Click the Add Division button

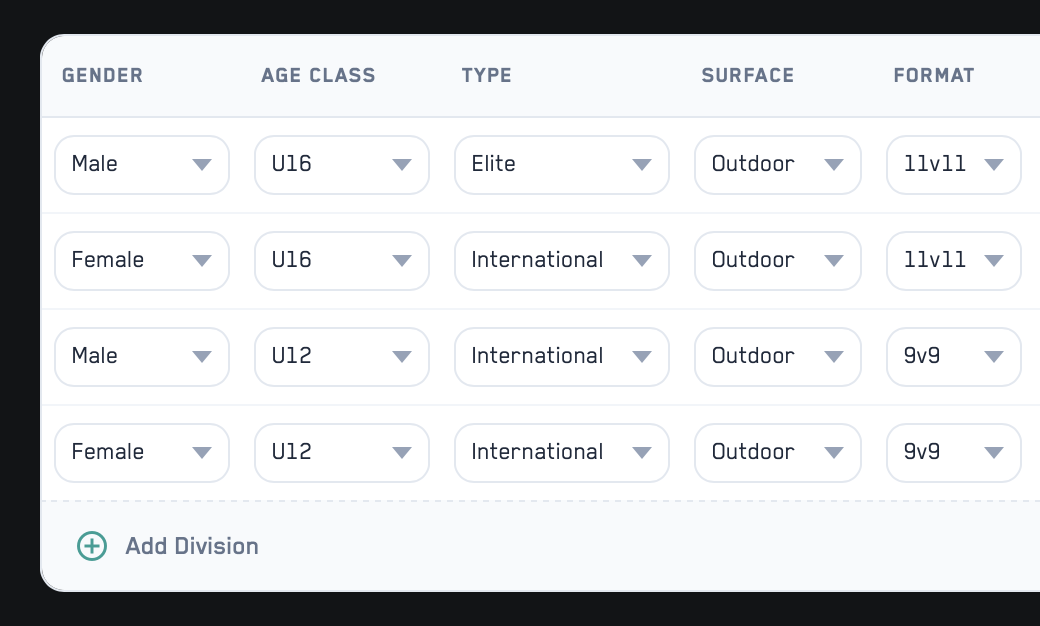(x=168, y=546)
